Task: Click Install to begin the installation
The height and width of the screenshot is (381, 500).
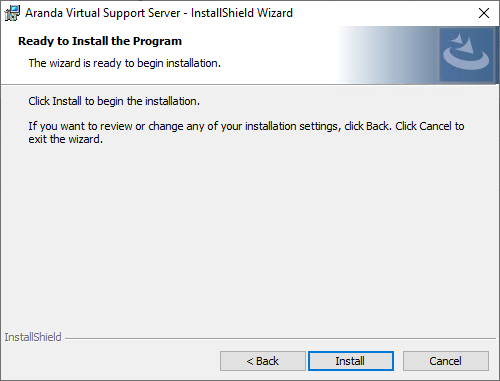Action: click(351, 361)
